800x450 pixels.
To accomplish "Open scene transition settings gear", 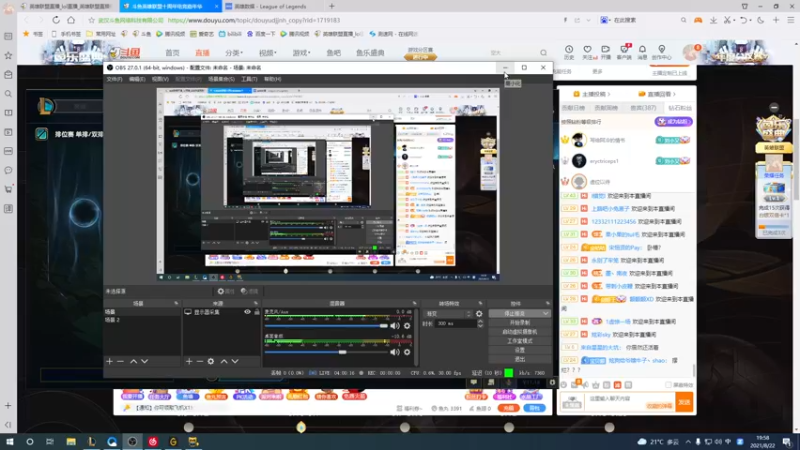I will click(x=479, y=314).
